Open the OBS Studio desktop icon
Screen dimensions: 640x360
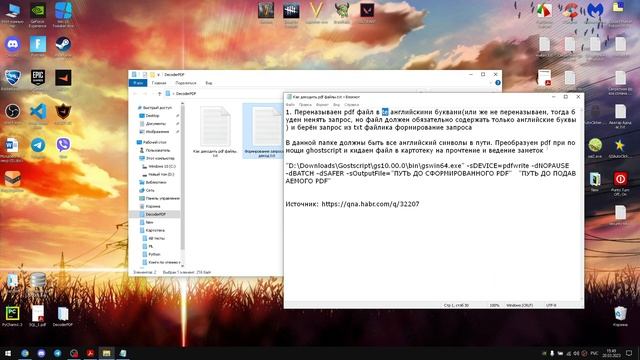[x=12, y=111]
